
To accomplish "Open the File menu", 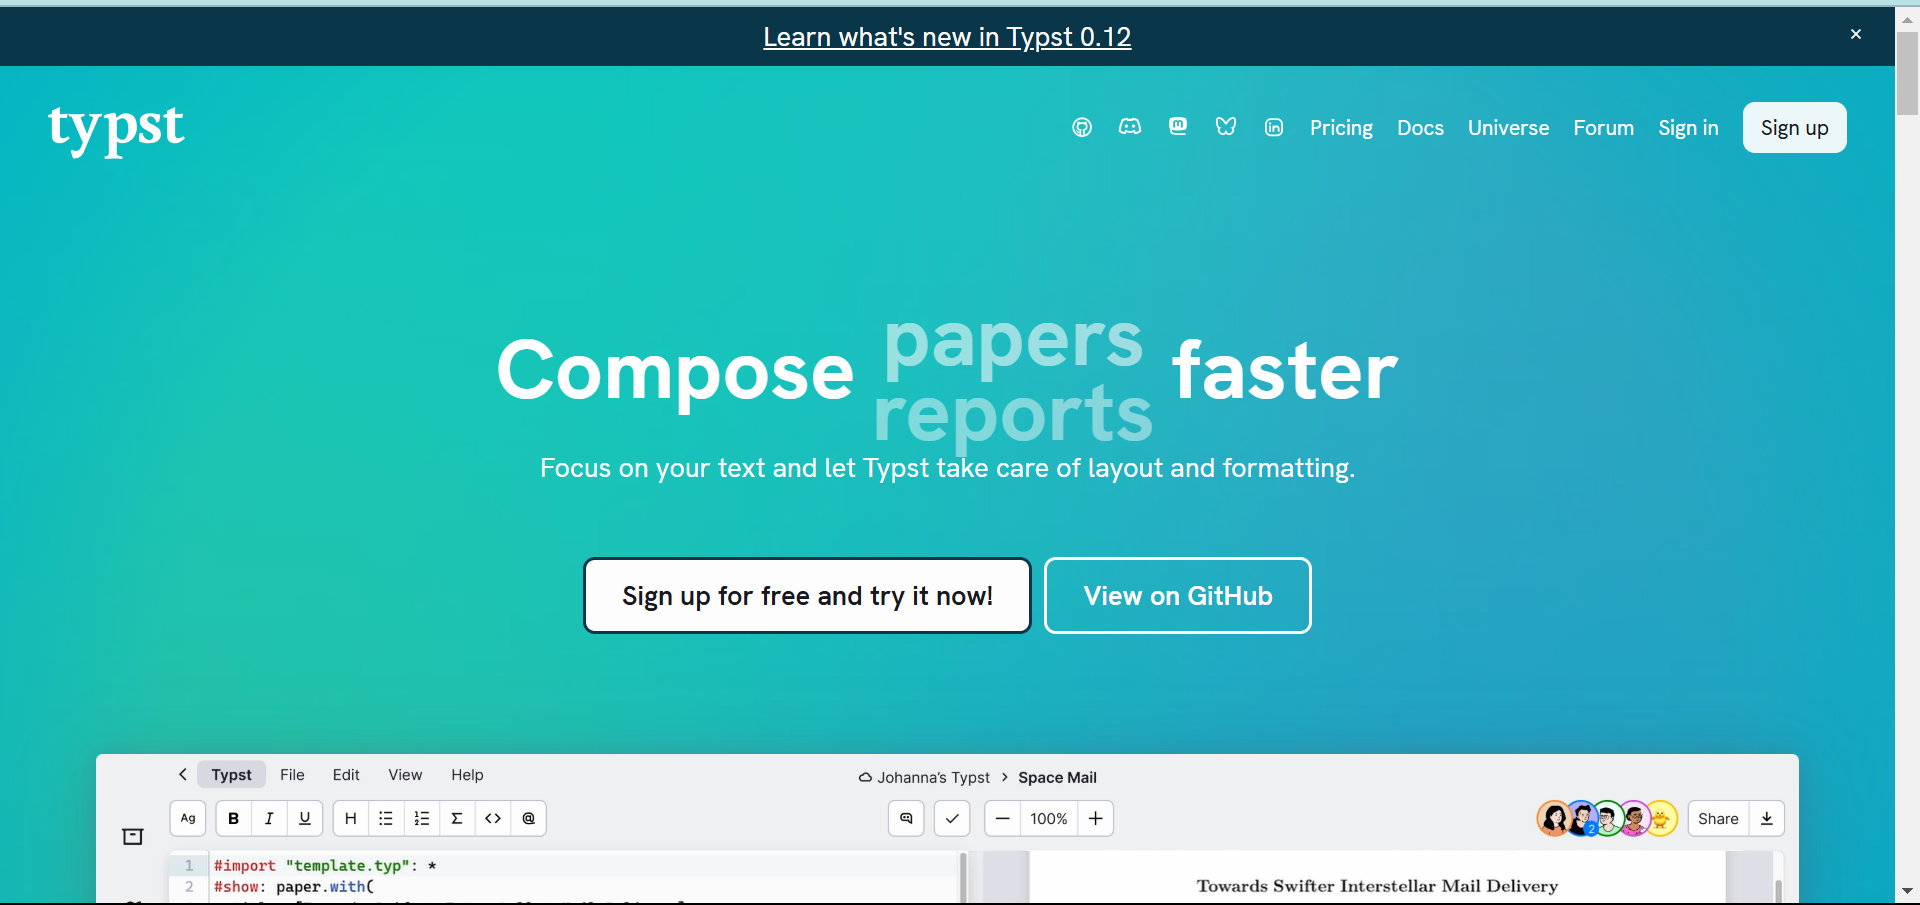I will point(292,775).
